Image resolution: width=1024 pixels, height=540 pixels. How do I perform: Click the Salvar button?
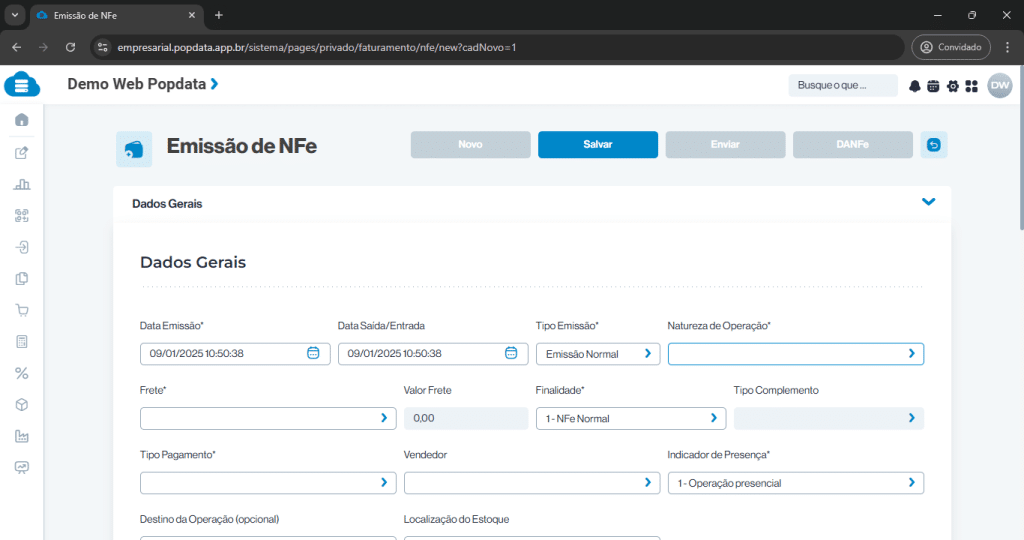[598, 145]
